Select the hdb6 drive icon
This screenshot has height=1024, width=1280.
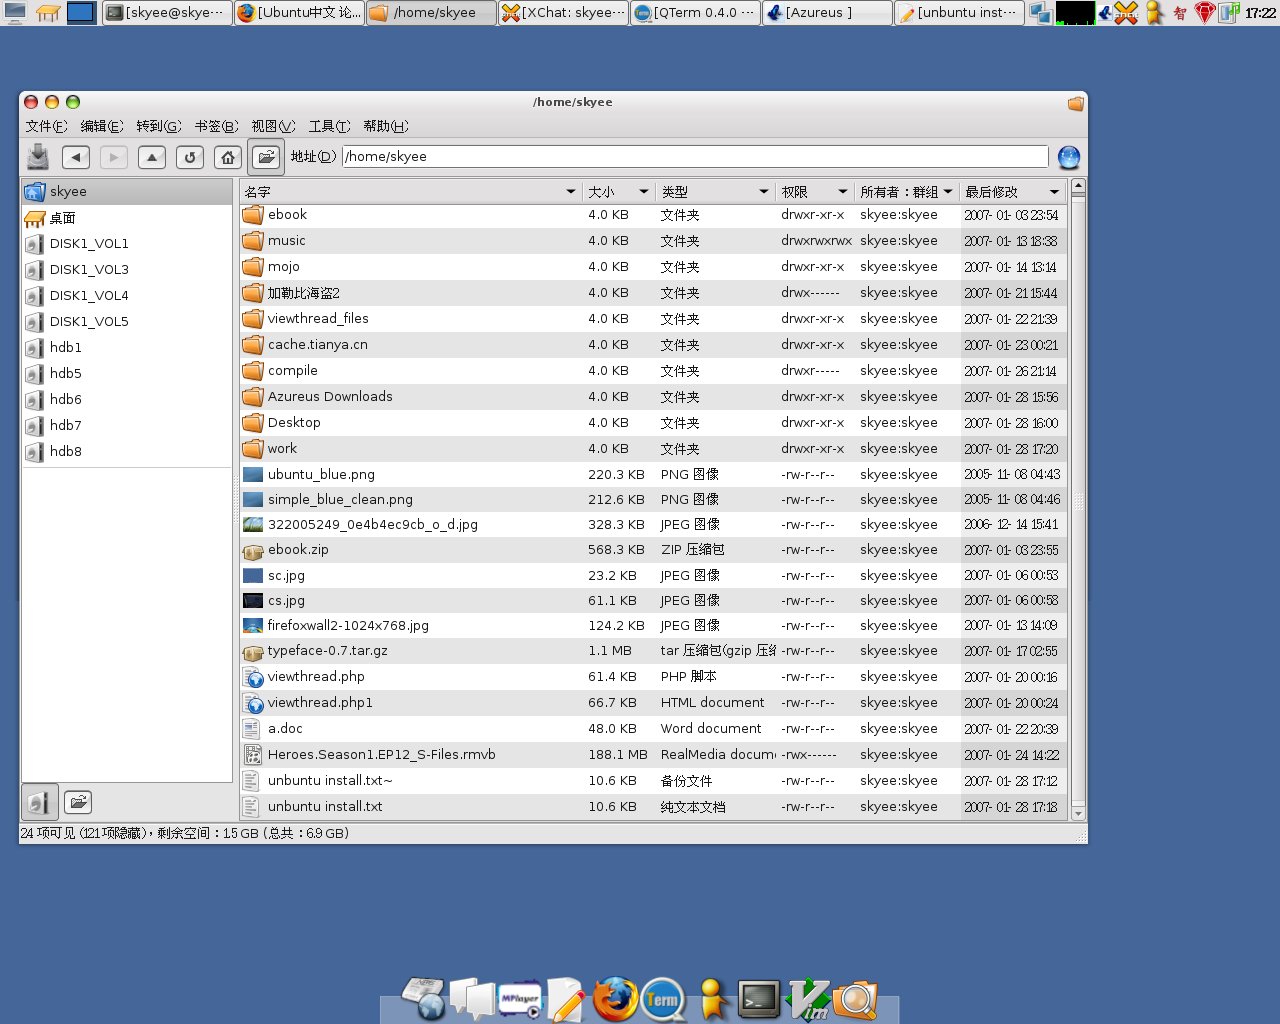click(35, 400)
